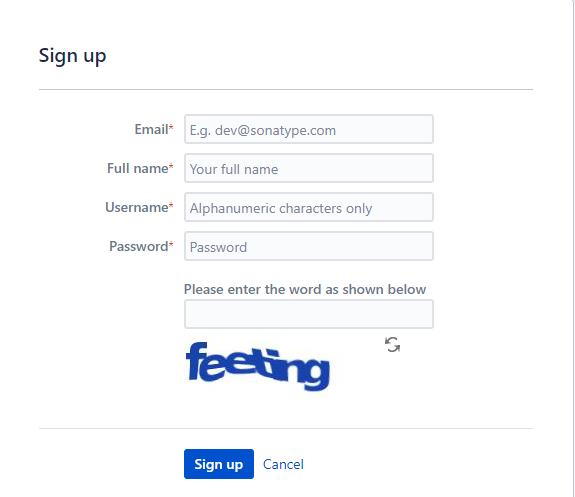Click the Email input field
This screenshot has height=497, width=575.
[309, 129]
